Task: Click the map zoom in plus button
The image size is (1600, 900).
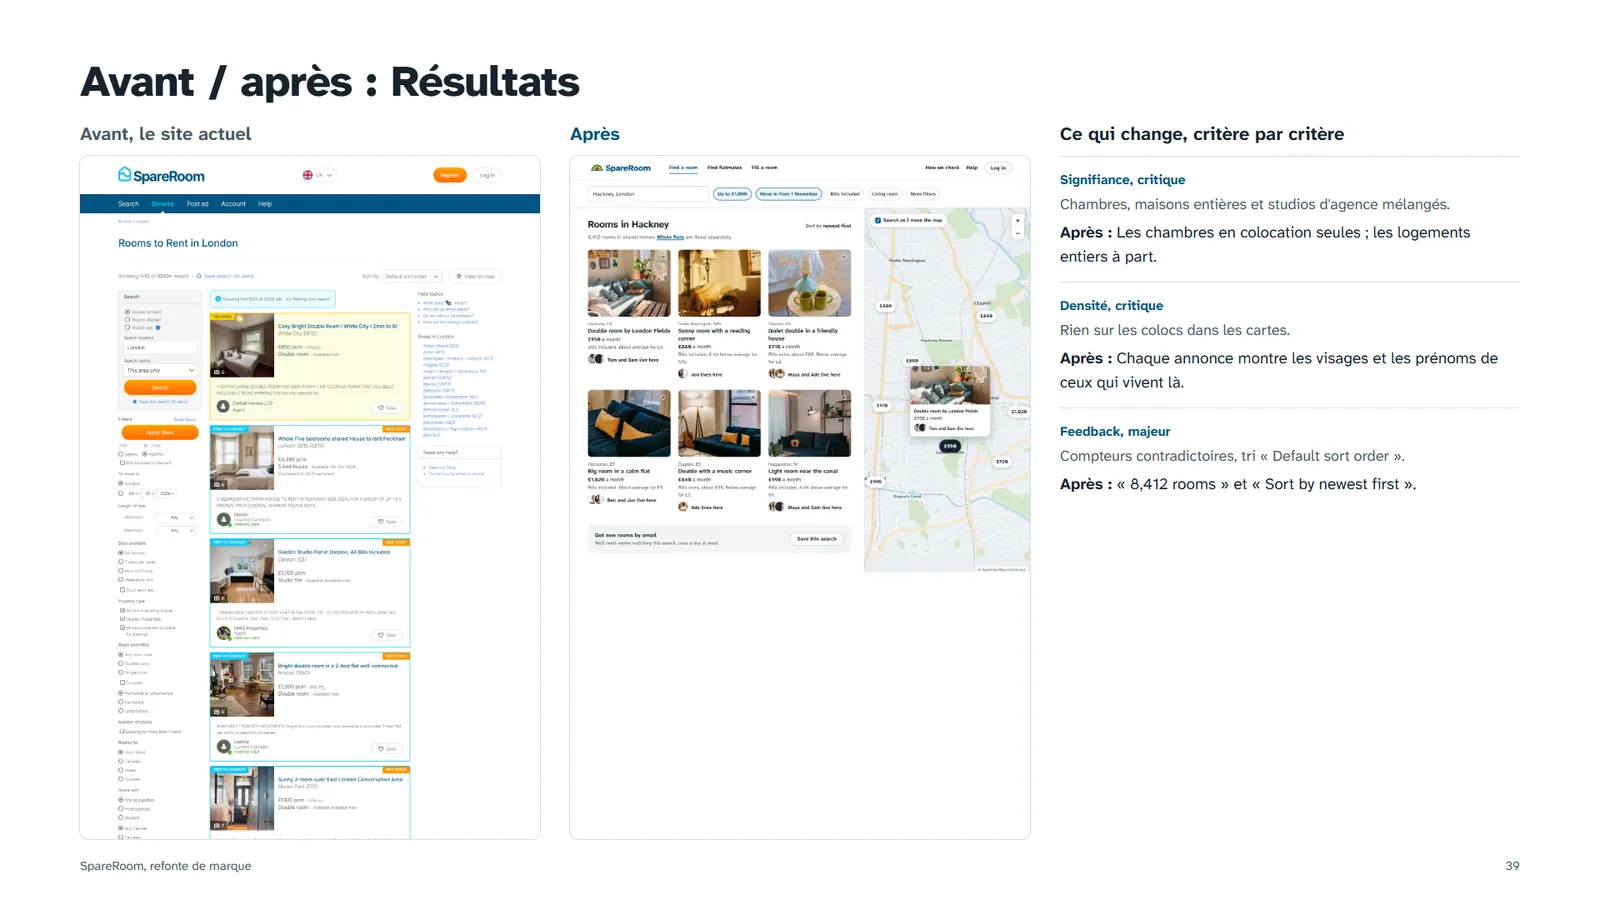Action: pos(1018,221)
